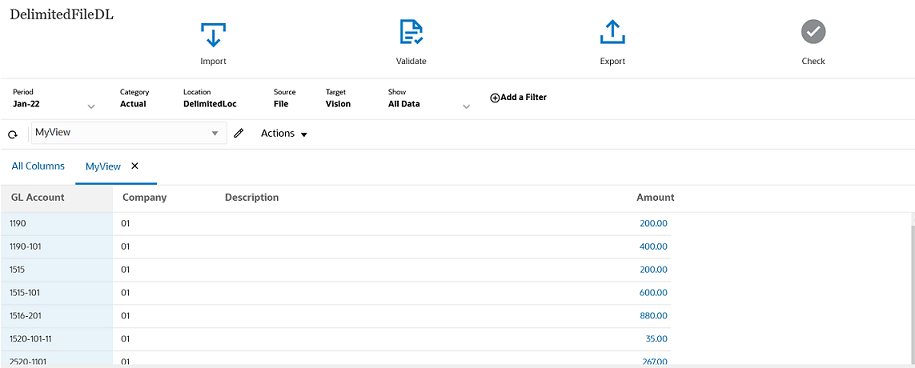915x368 pixels.
Task: Close the MyView tab
Action: tap(135, 166)
